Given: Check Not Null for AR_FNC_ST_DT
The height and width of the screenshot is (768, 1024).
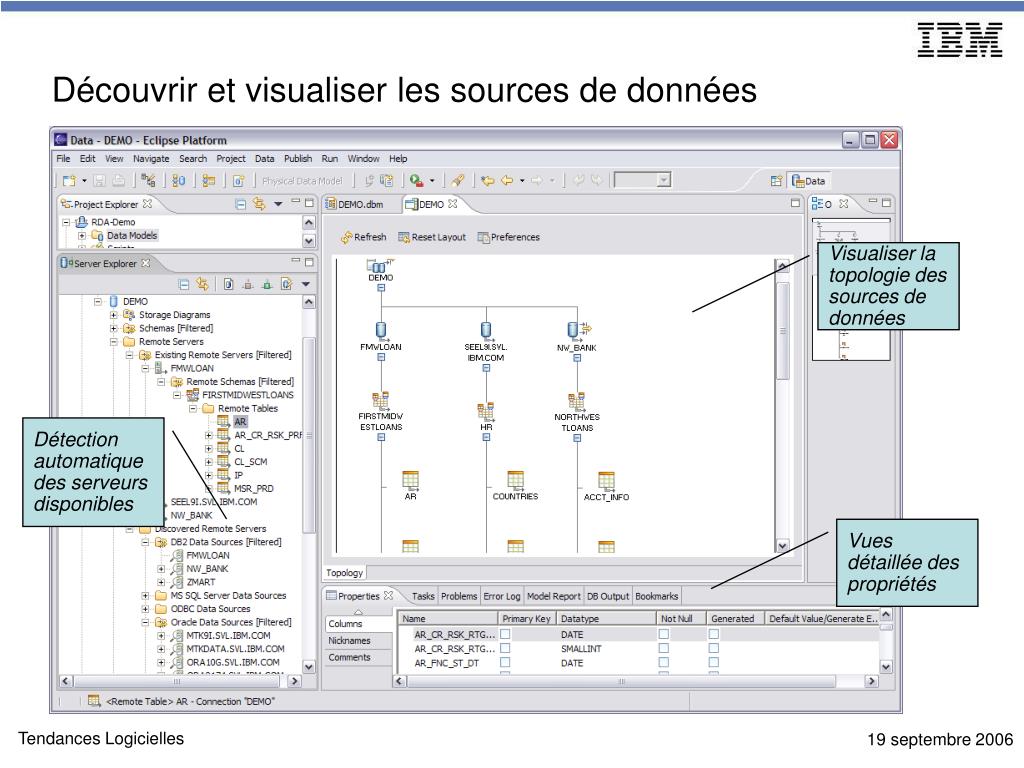Looking at the screenshot, I should coord(664,662).
